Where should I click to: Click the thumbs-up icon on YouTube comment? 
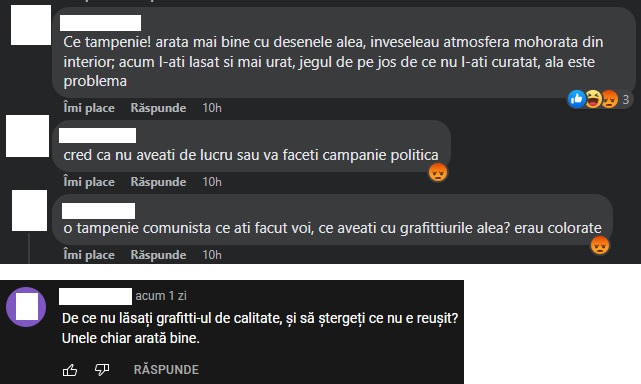(x=70, y=370)
